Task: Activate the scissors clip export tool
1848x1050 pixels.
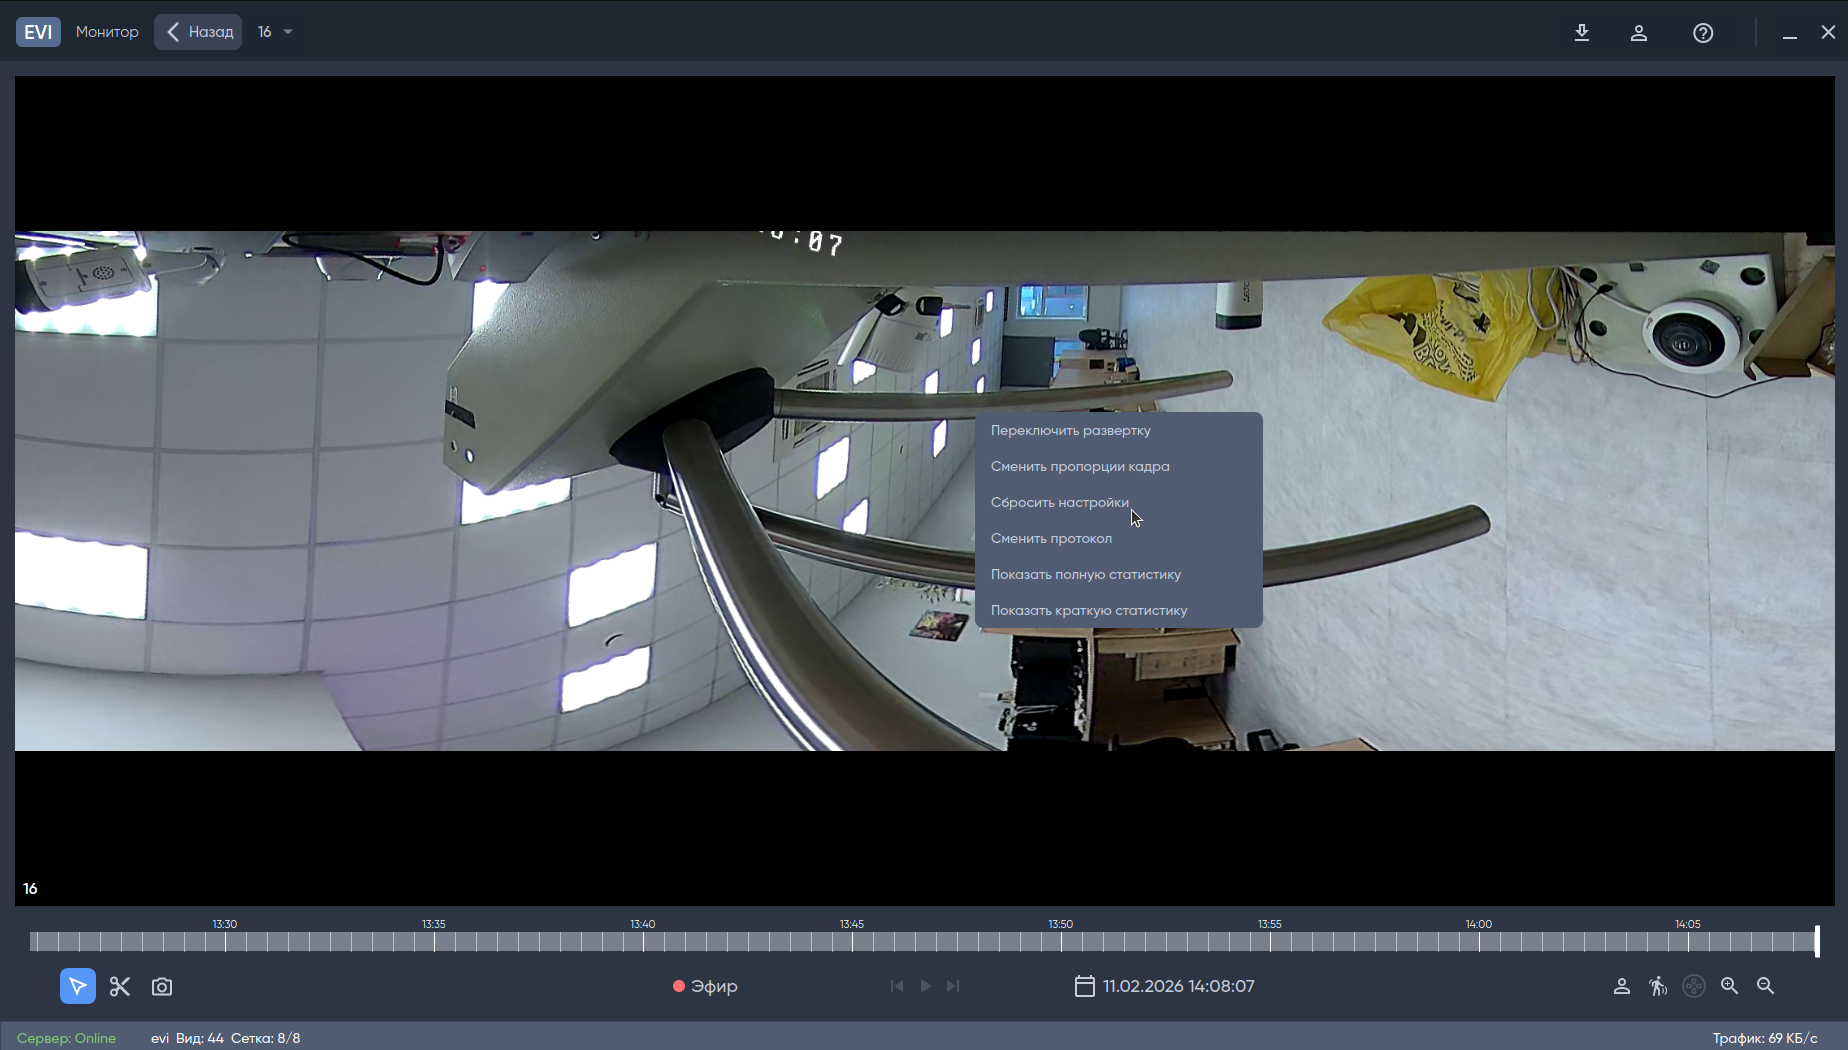Action: tap(120, 986)
